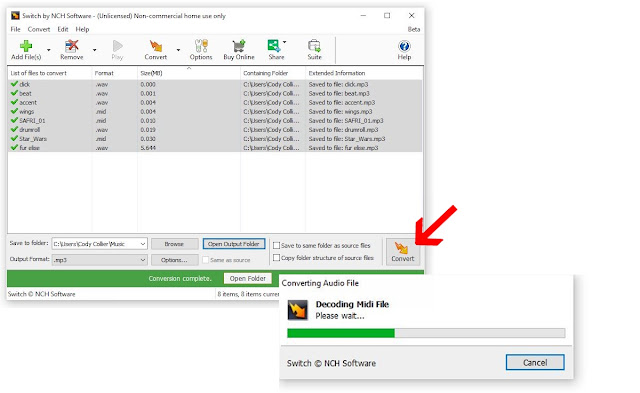Click 'Saved to file: wings.mp3' cell

340,111
